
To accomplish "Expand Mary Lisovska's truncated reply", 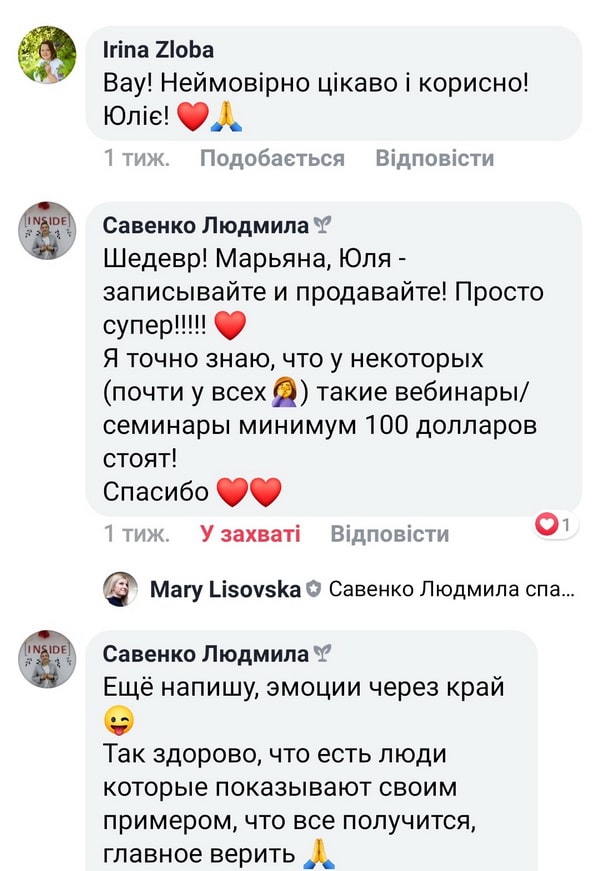I will [x=451, y=590].
